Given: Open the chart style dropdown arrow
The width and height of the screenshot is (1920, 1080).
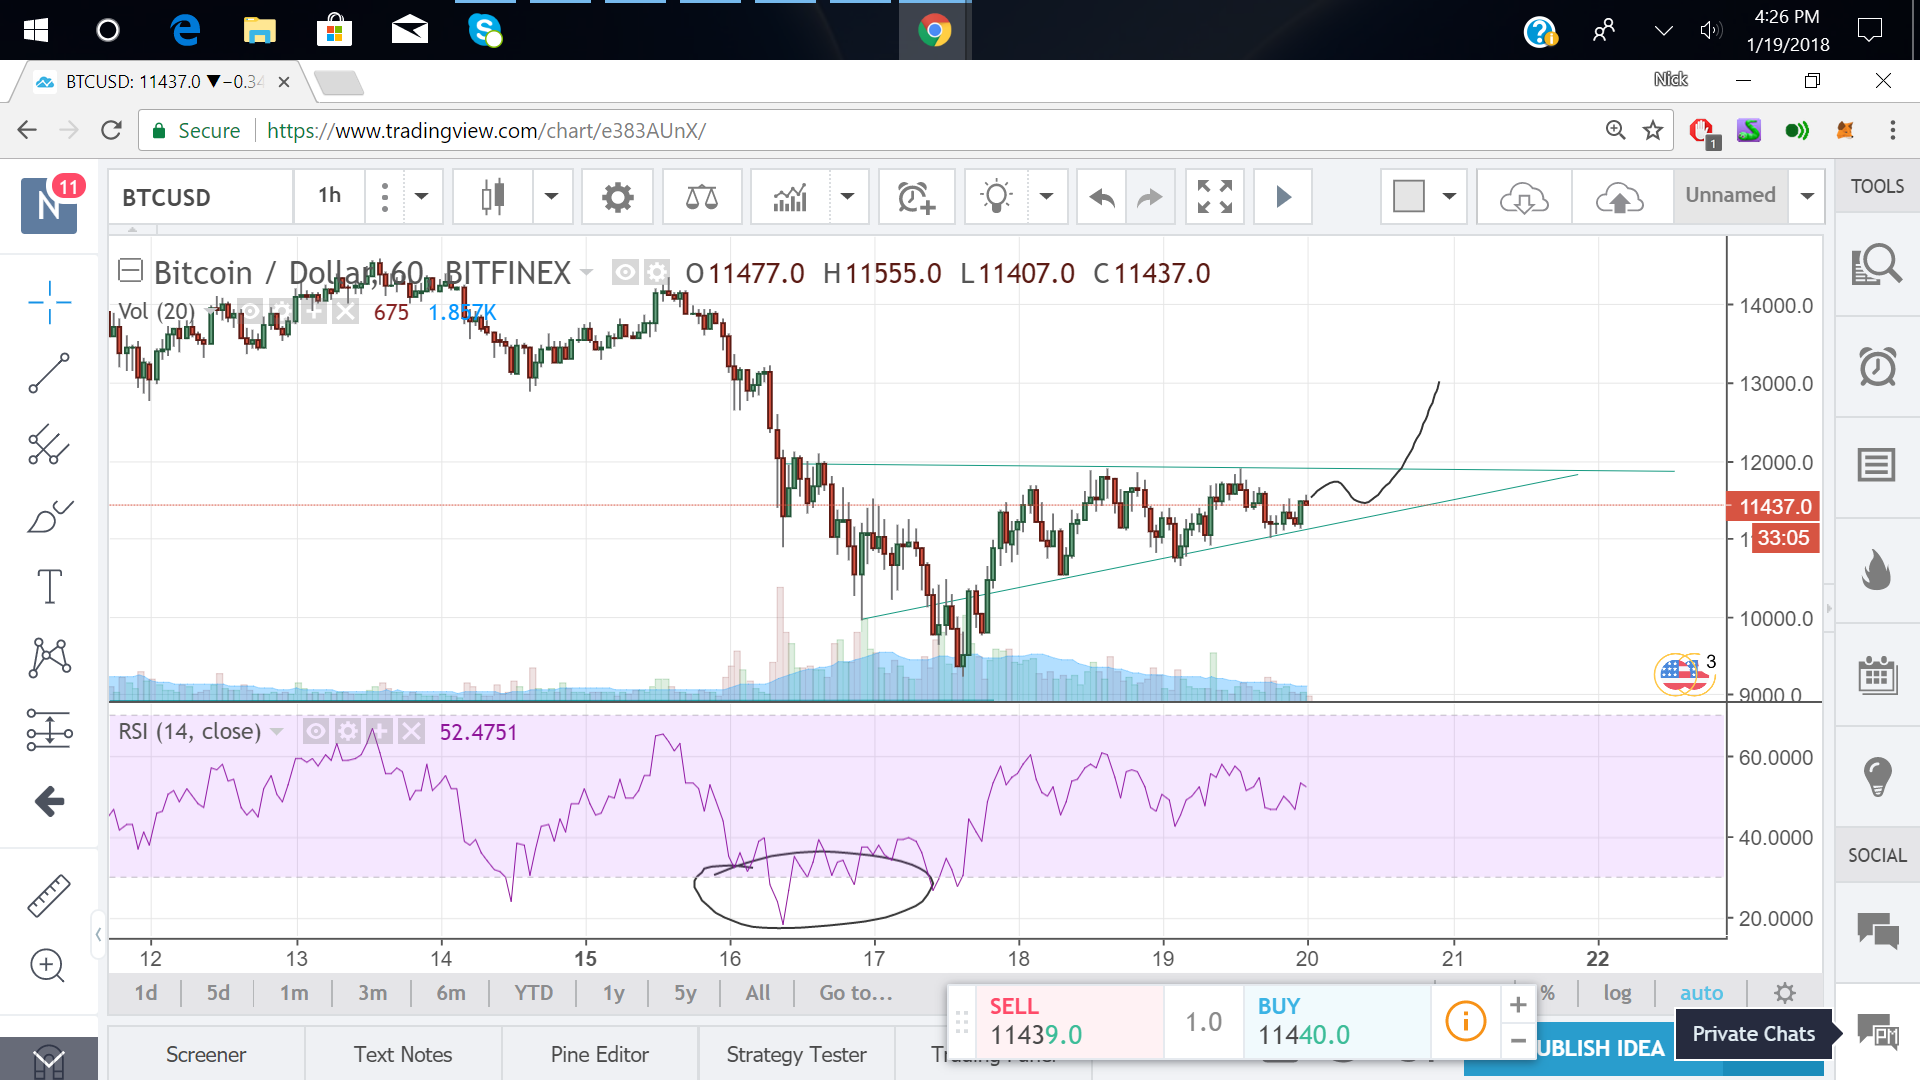Looking at the screenshot, I should tap(551, 197).
